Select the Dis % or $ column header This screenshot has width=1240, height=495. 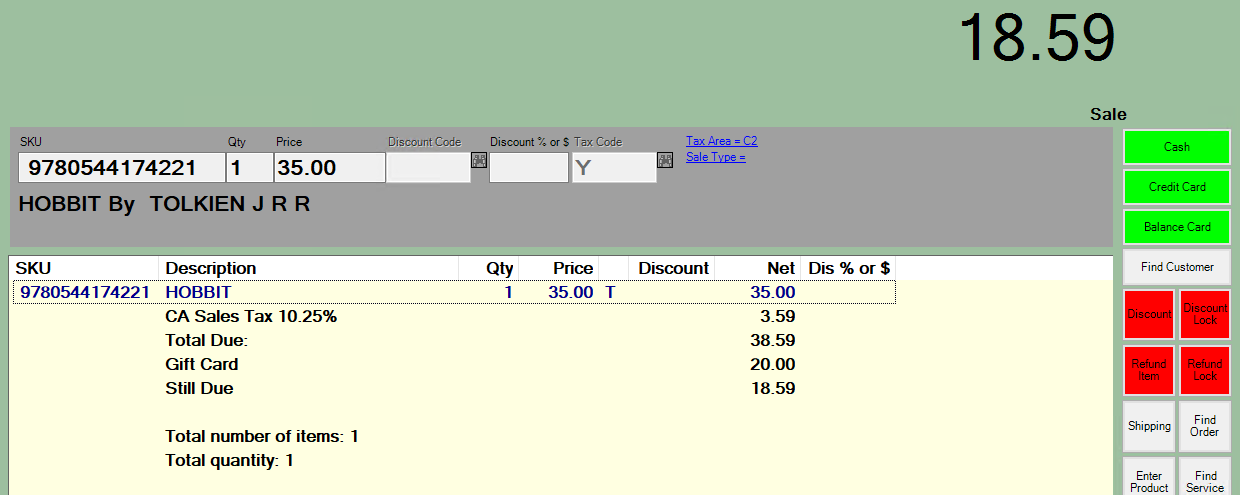(849, 268)
